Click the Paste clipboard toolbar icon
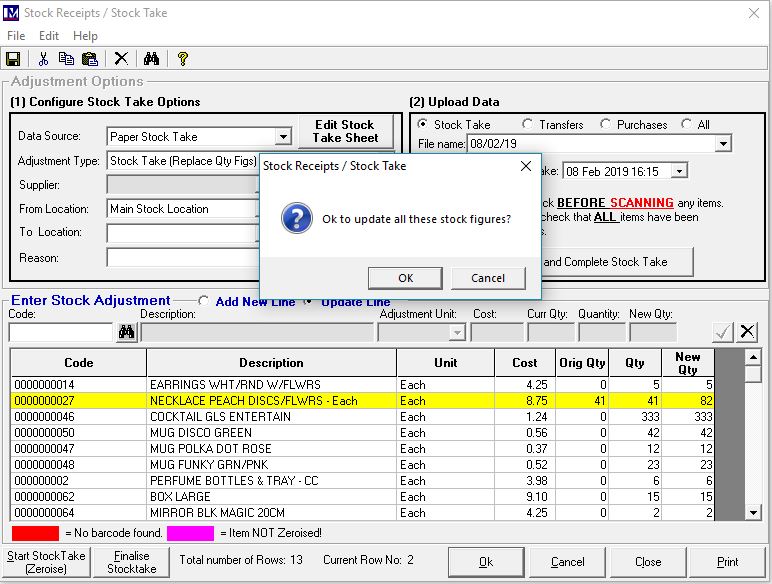Image resolution: width=772 pixels, height=584 pixels. 90,59
